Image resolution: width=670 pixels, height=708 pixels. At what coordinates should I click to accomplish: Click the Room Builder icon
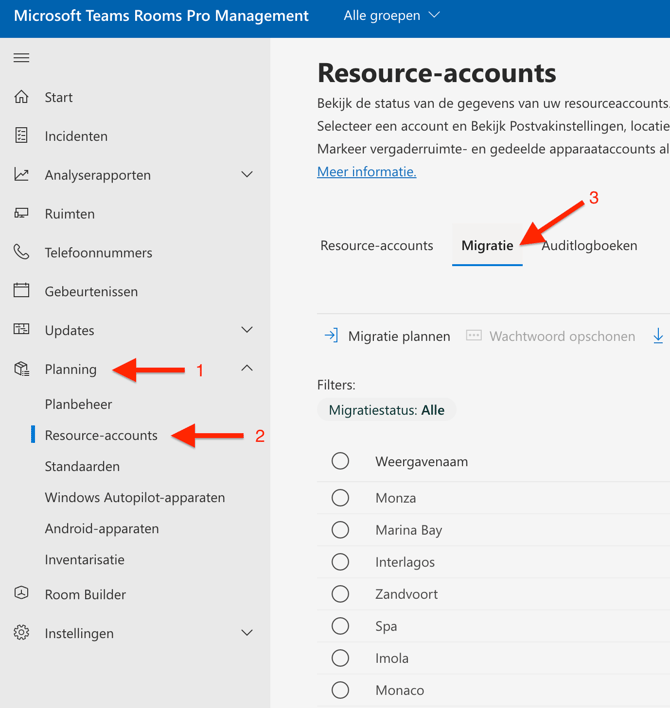click(x=21, y=593)
